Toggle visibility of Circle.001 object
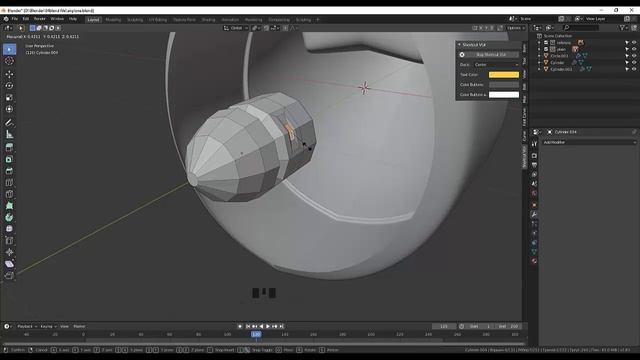 pos(634,56)
